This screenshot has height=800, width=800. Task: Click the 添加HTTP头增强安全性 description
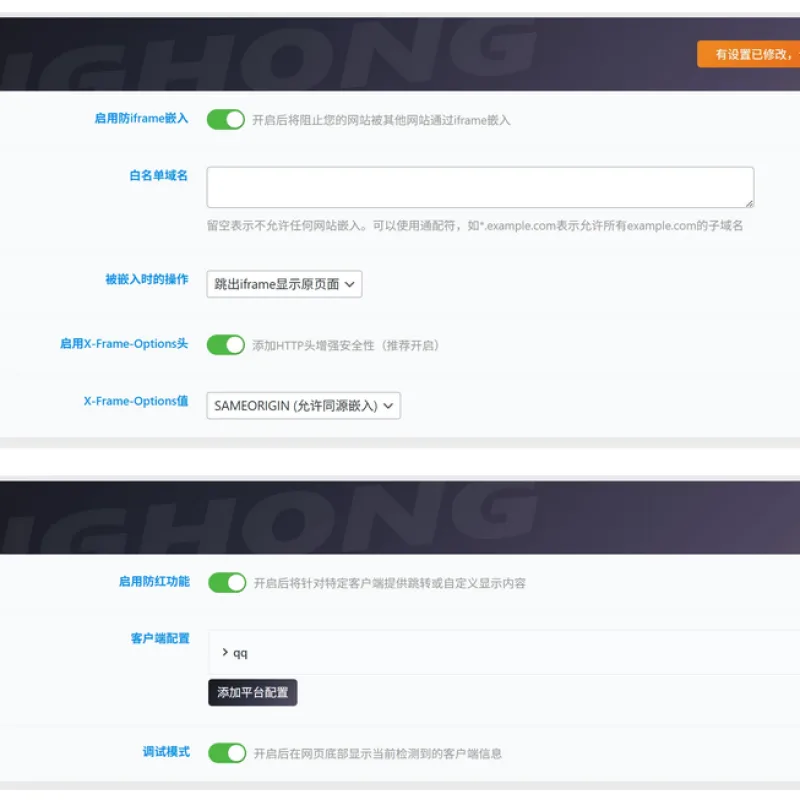[345, 345]
